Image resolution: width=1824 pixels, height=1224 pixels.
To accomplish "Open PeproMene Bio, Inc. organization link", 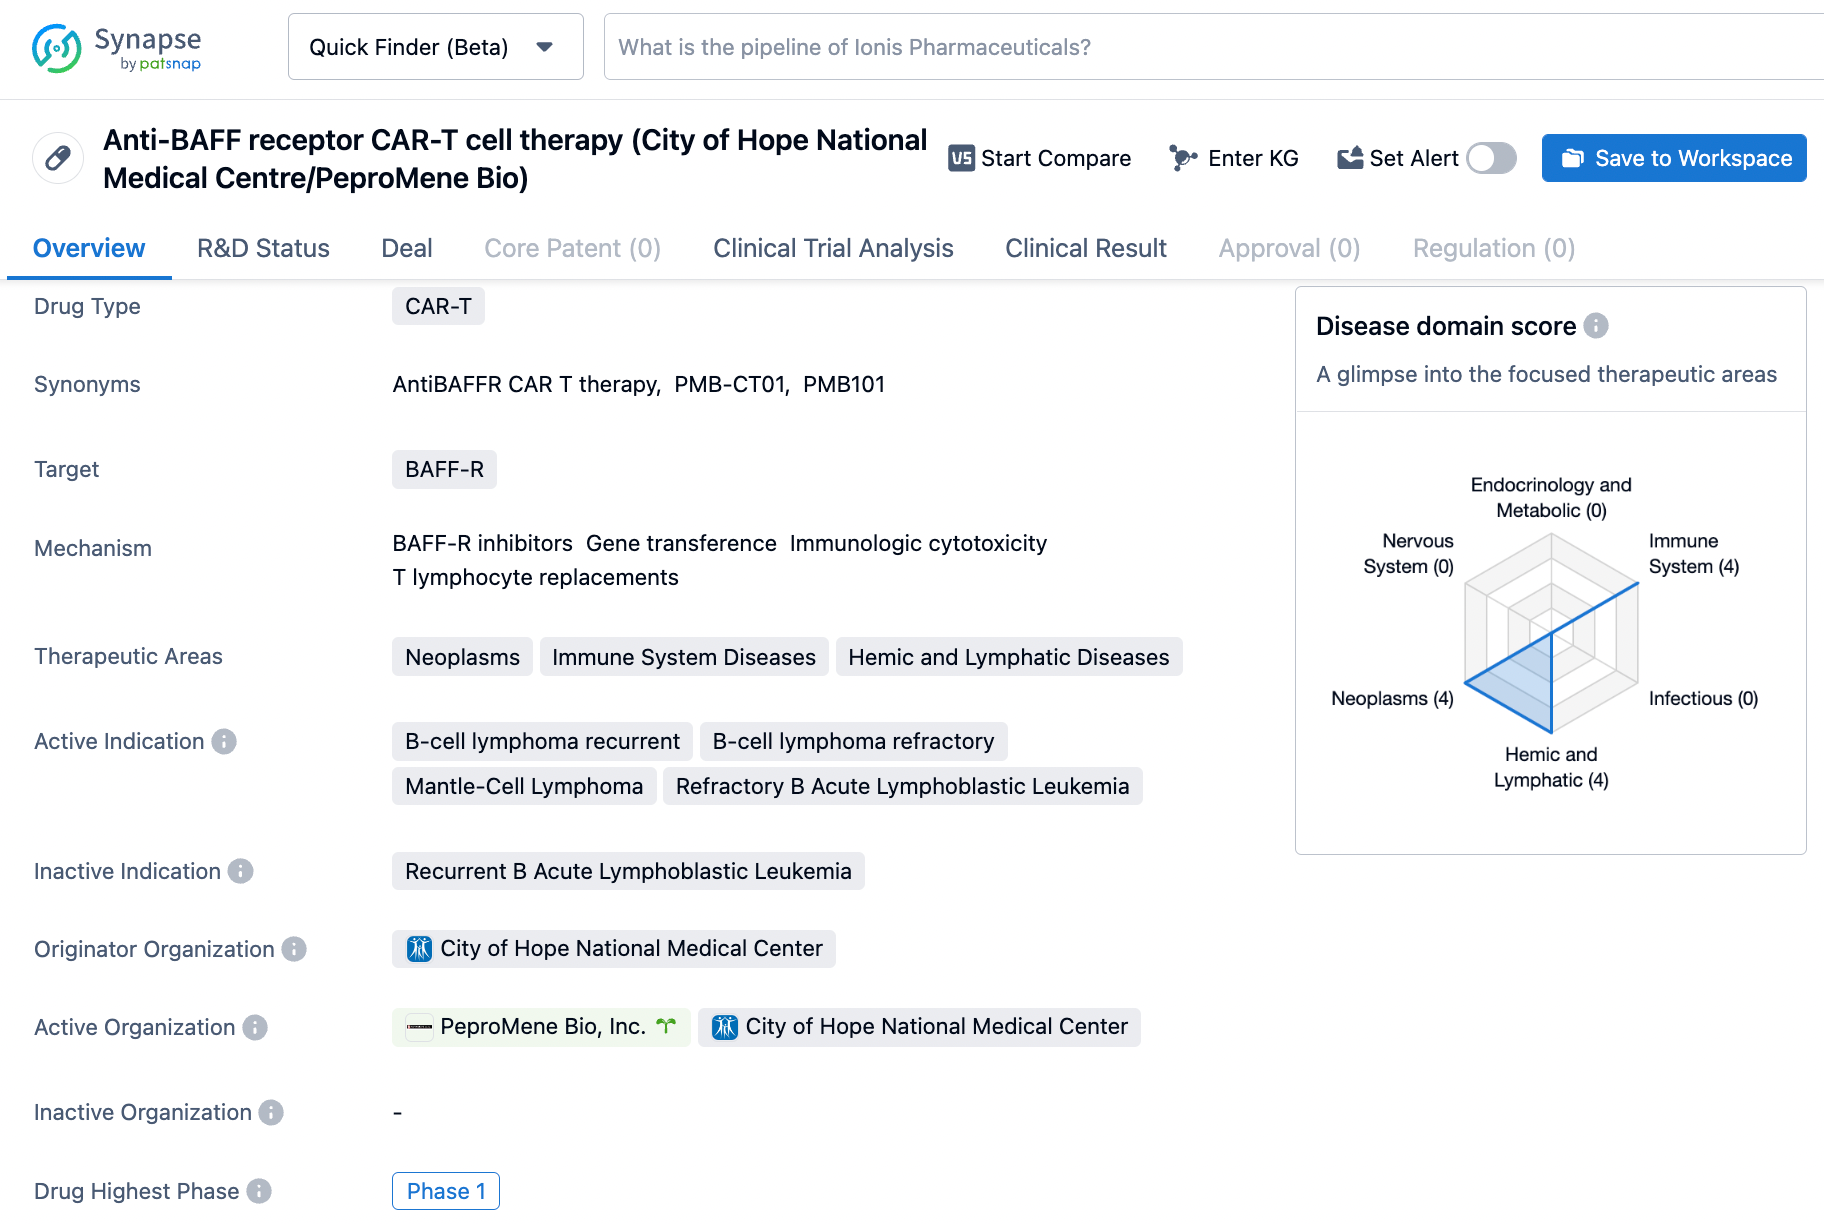I will point(542,1027).
